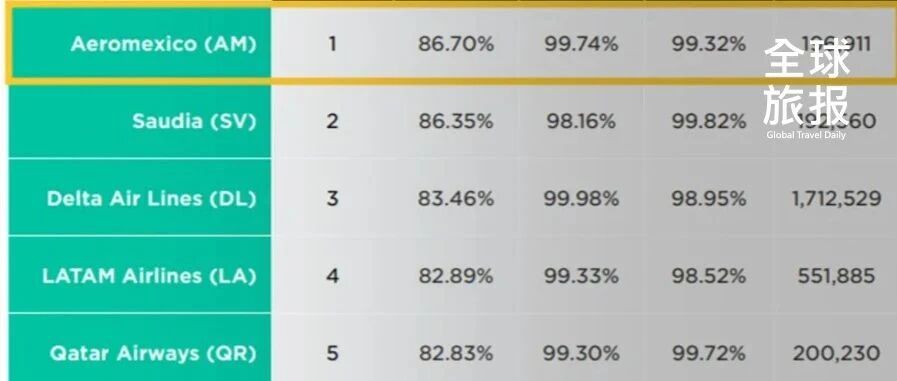Click LATAM's 82.89% percentage cell
Screen dimensions: 897x381
pyautogui.click(x=455, y=276)
